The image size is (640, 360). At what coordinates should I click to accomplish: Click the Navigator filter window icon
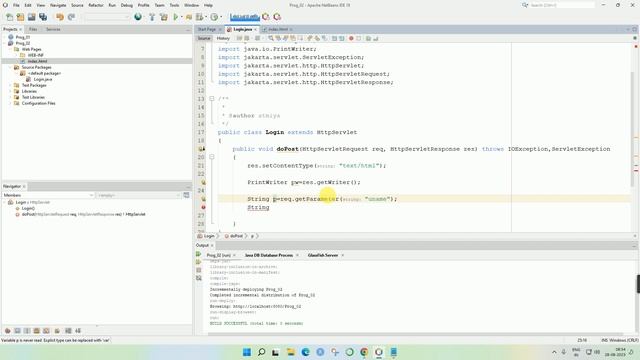187,195
